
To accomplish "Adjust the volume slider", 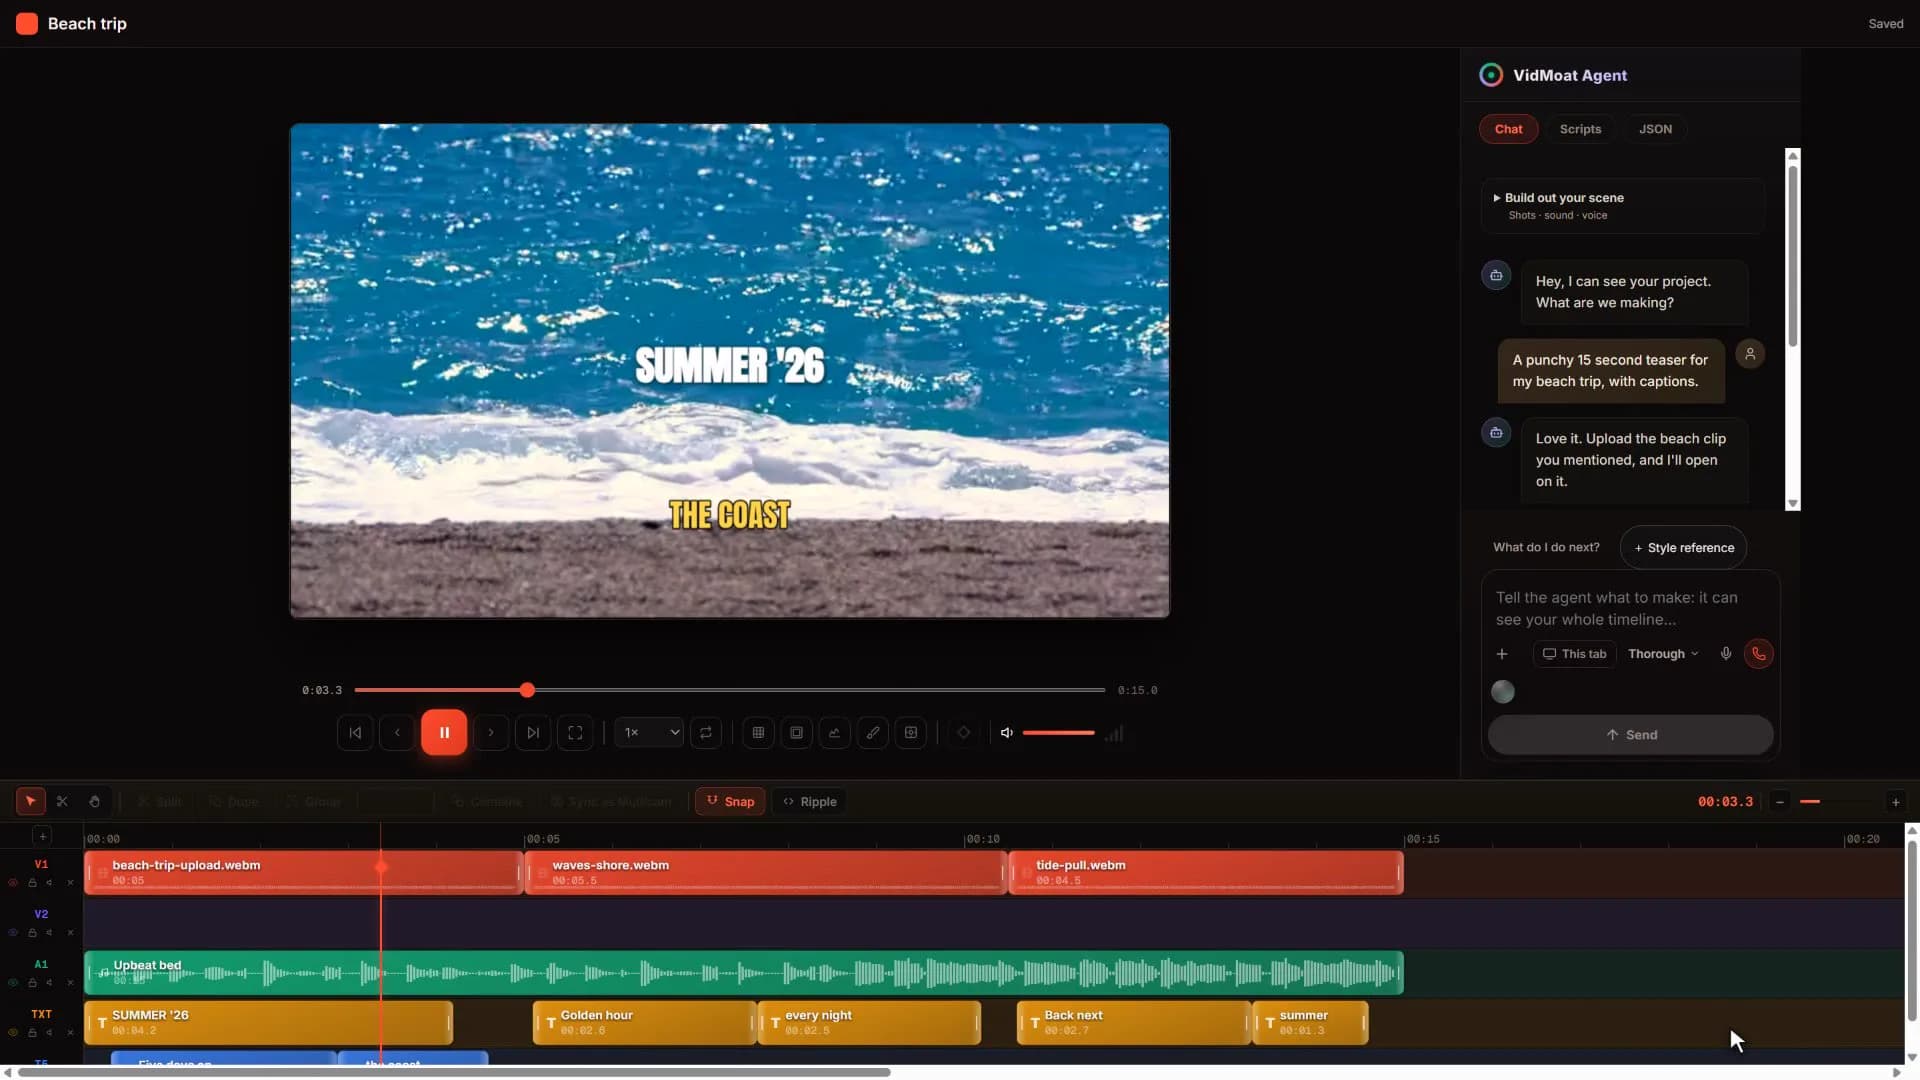I will click(1058, 733).
